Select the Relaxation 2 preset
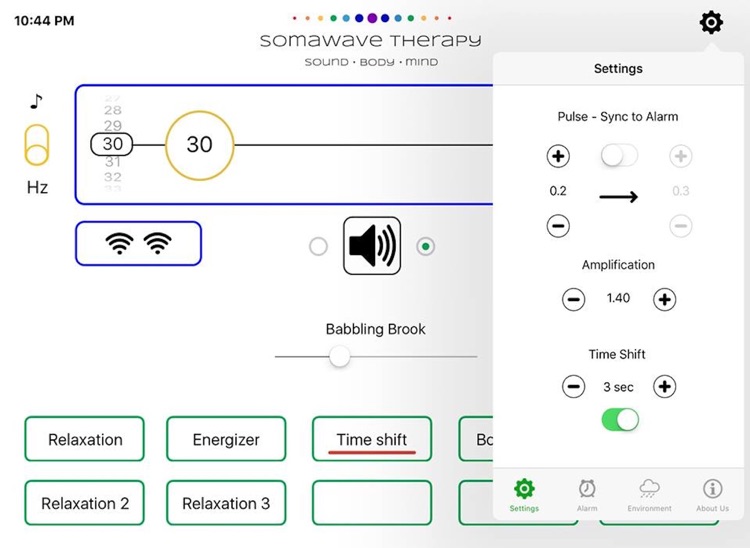The height and width of the screenshot is (548, 750). pos(85,503)
